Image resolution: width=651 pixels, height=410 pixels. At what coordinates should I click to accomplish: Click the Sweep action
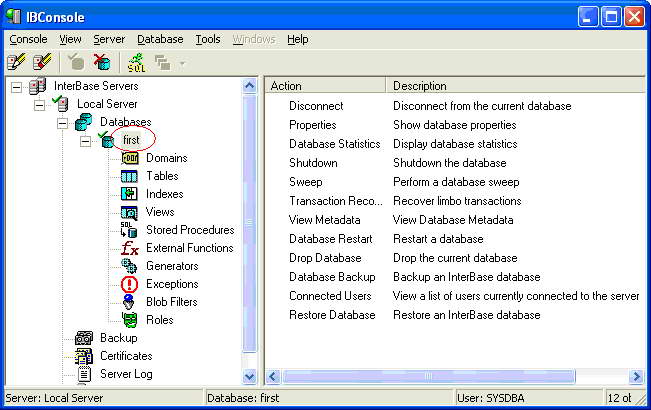point(306,182)
